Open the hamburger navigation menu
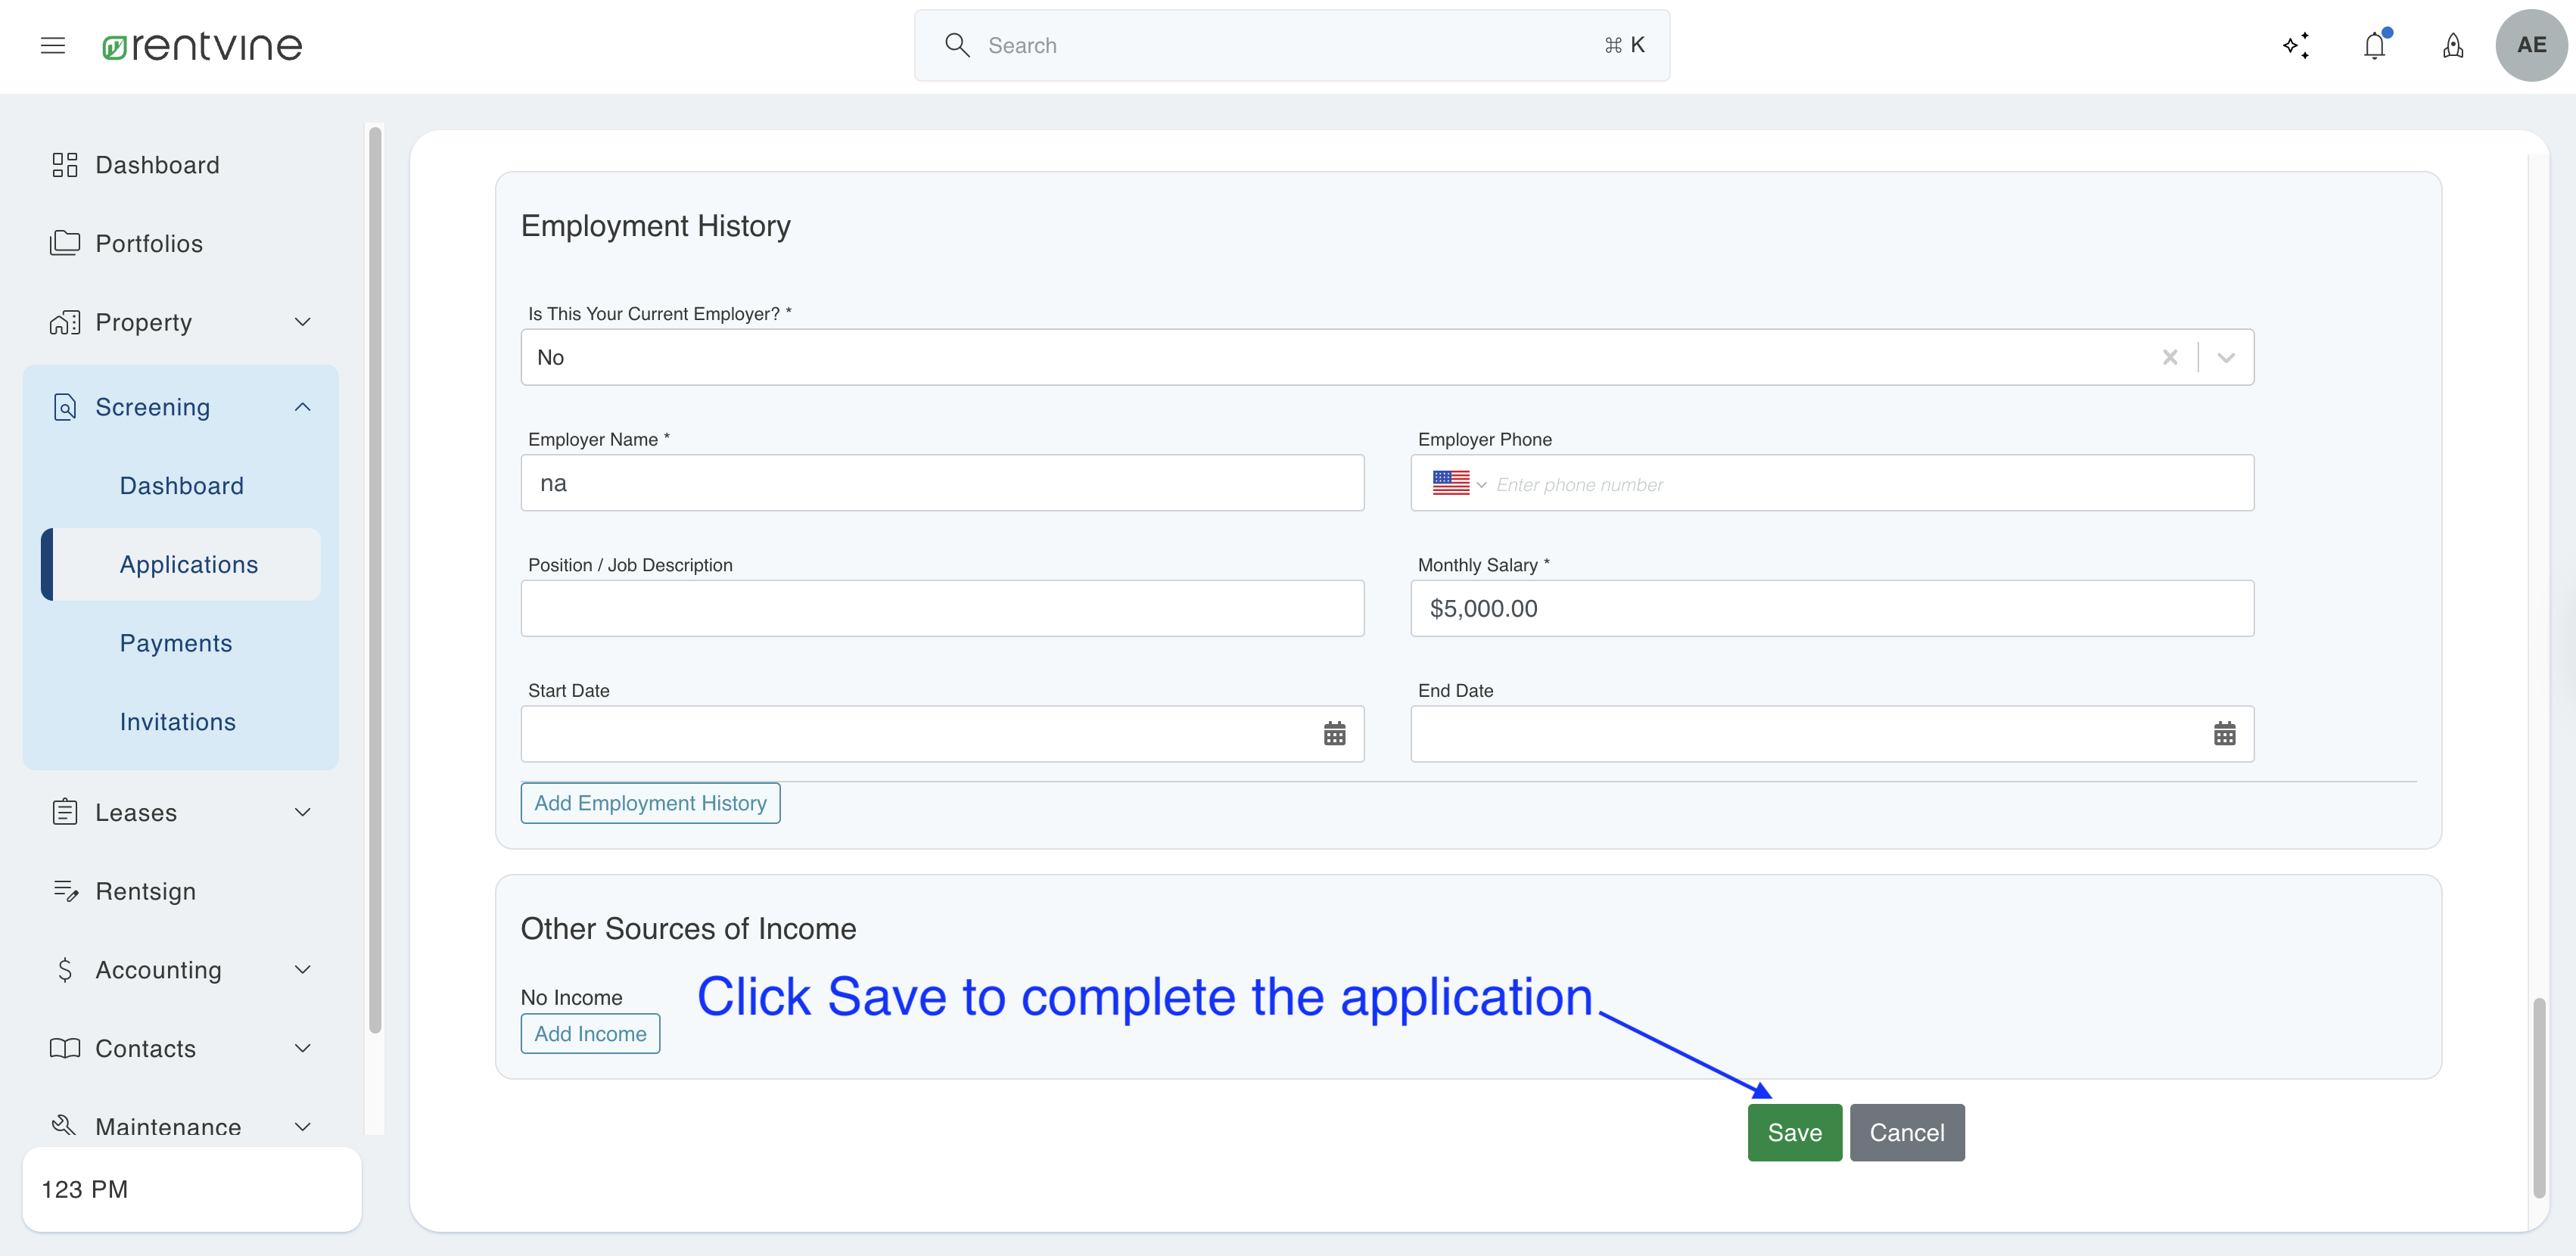Viewport: 2576px width, 1256px height. click(x=53, y=45)
